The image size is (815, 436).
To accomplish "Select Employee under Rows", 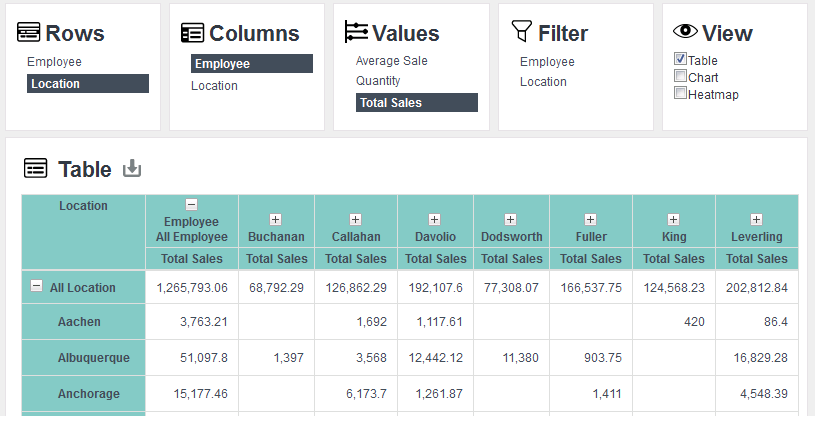I will click(54, 62).
